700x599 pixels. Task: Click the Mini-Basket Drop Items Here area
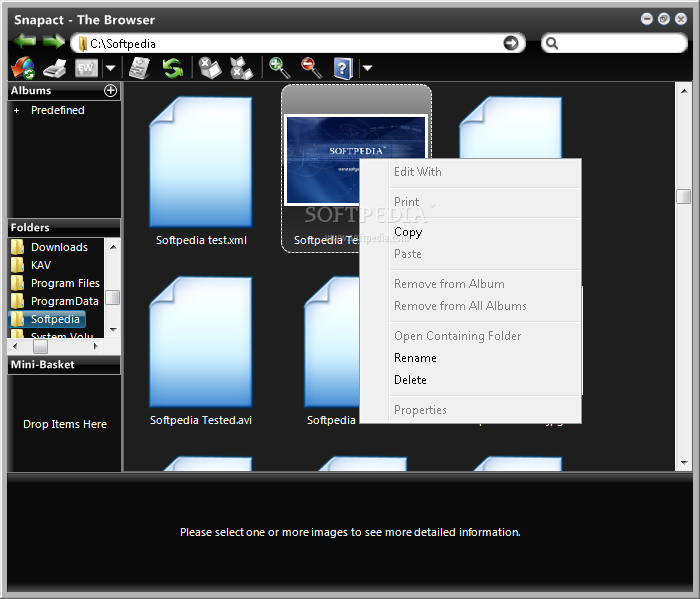click(x=64, y=424)
